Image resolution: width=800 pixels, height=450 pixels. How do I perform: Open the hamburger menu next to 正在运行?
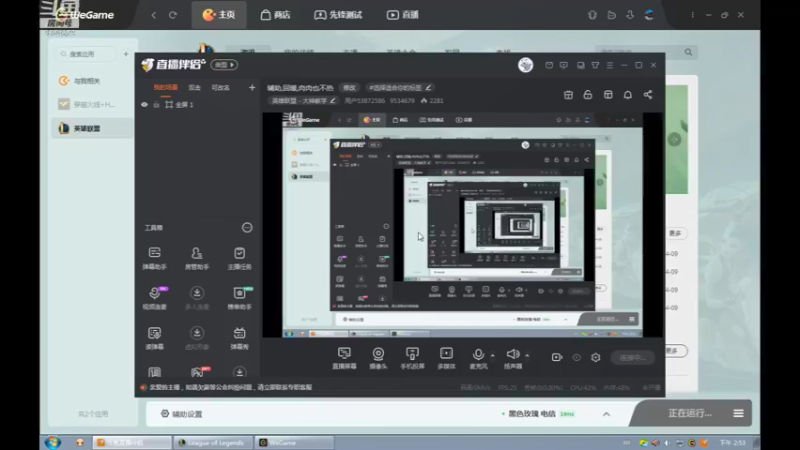tap(738, 413)
